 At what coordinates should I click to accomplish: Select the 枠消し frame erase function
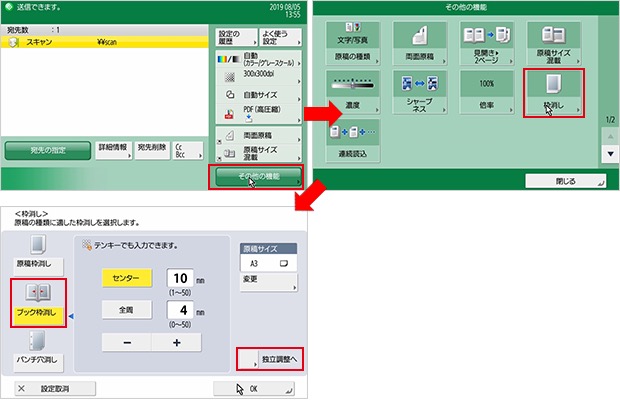553,92
